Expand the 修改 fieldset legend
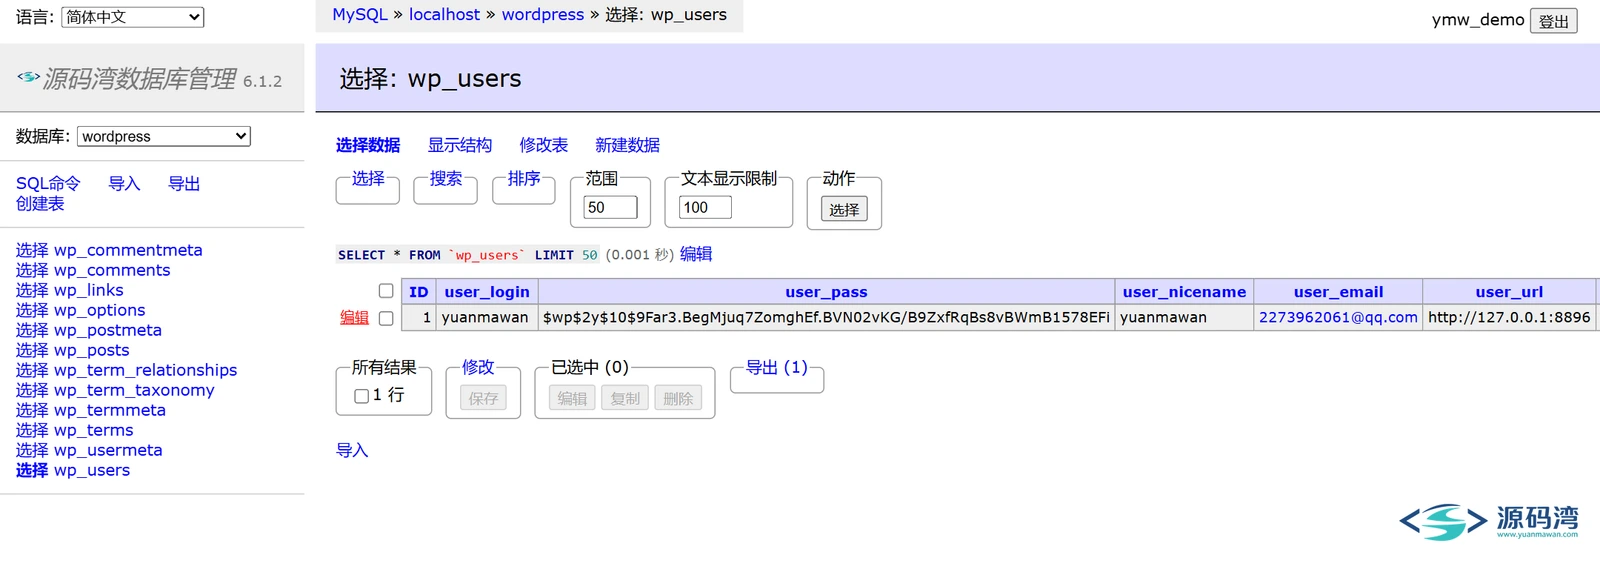1600x561 pixels. tap(478, 367)
